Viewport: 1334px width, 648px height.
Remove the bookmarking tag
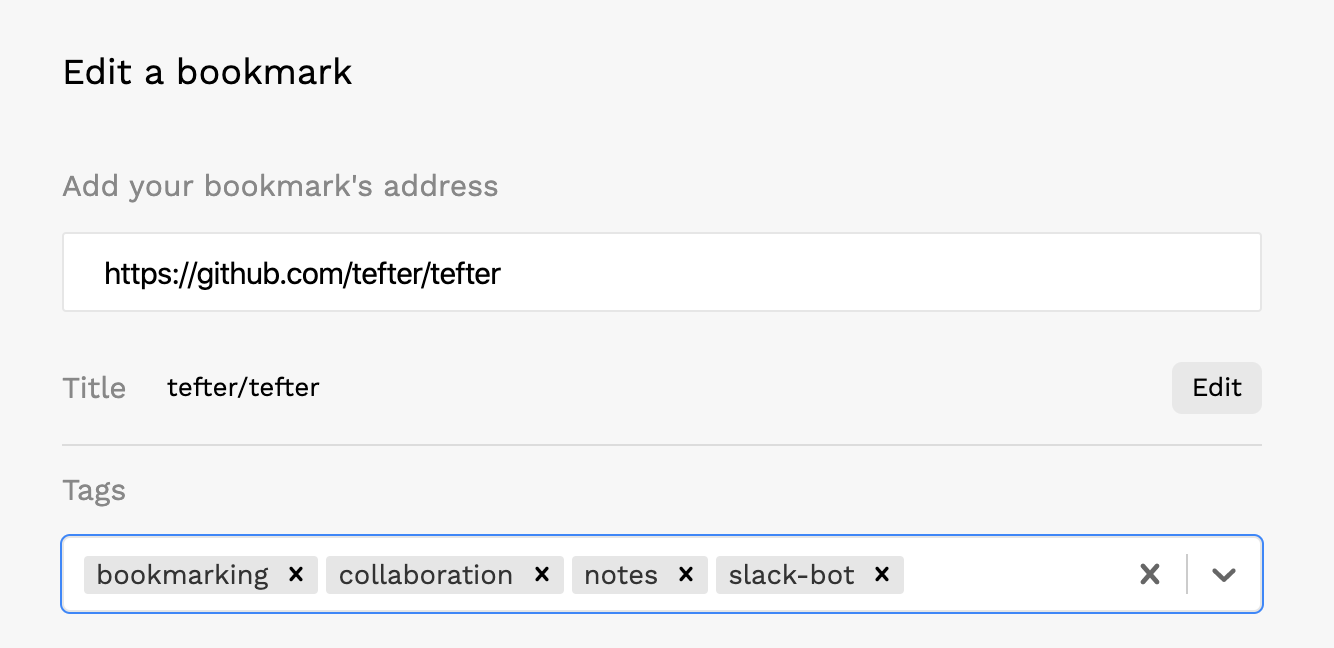point(296,575)
